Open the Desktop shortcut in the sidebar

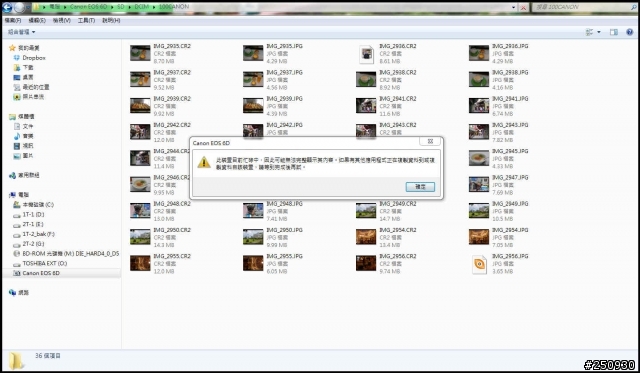click(x=28, y=77)
